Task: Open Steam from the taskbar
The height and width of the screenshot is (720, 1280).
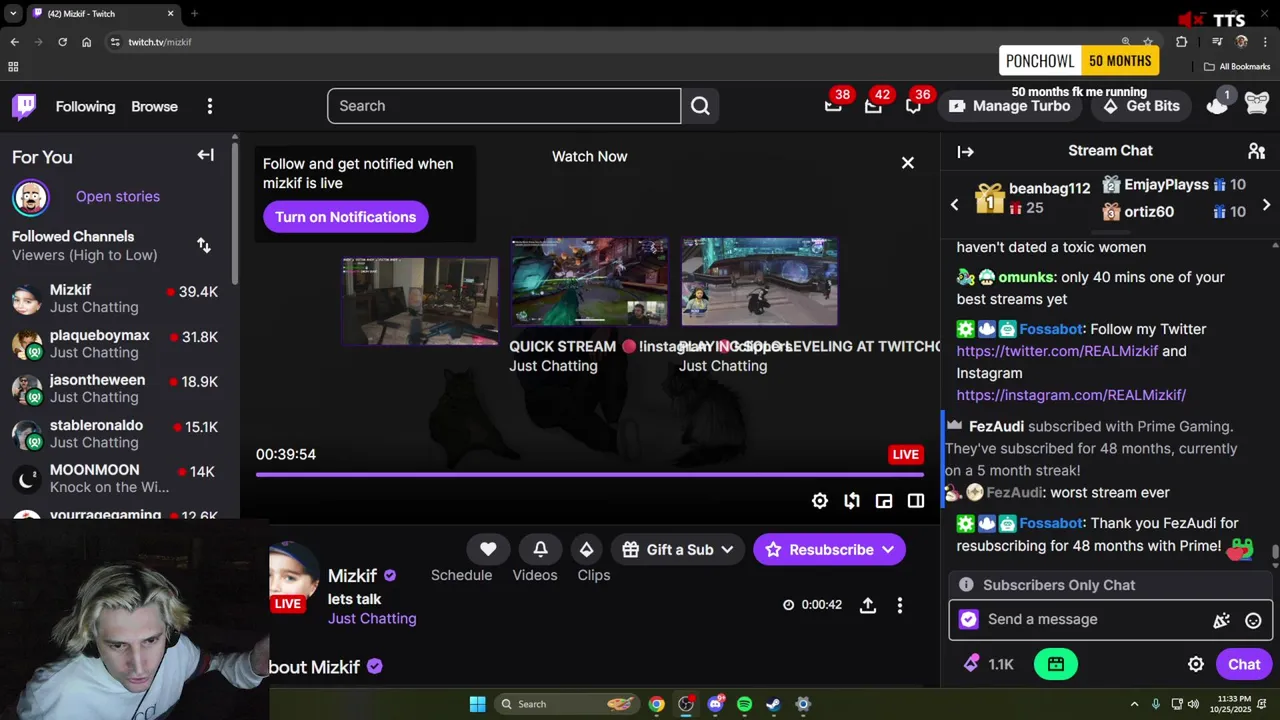Action: (x=773, y=704)
